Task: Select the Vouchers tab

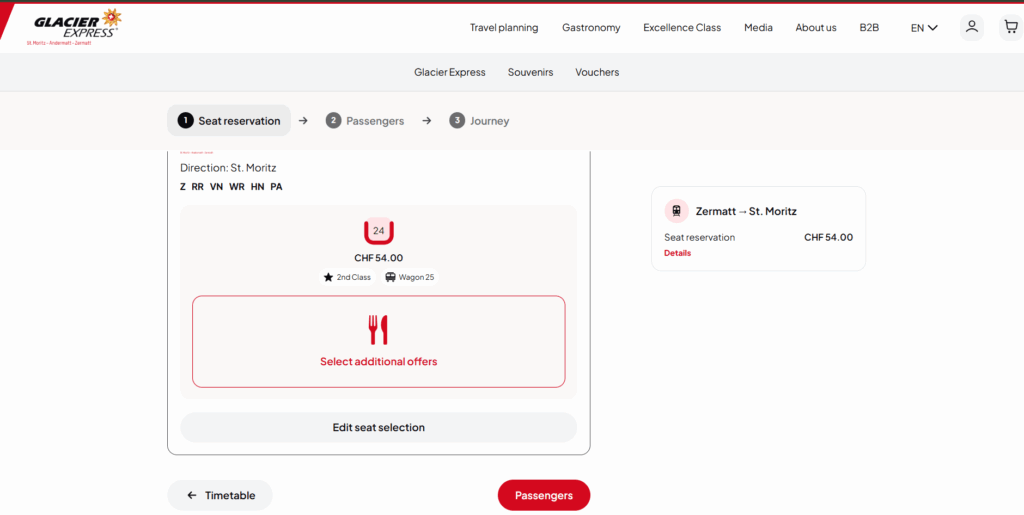Action: [597, 72]
